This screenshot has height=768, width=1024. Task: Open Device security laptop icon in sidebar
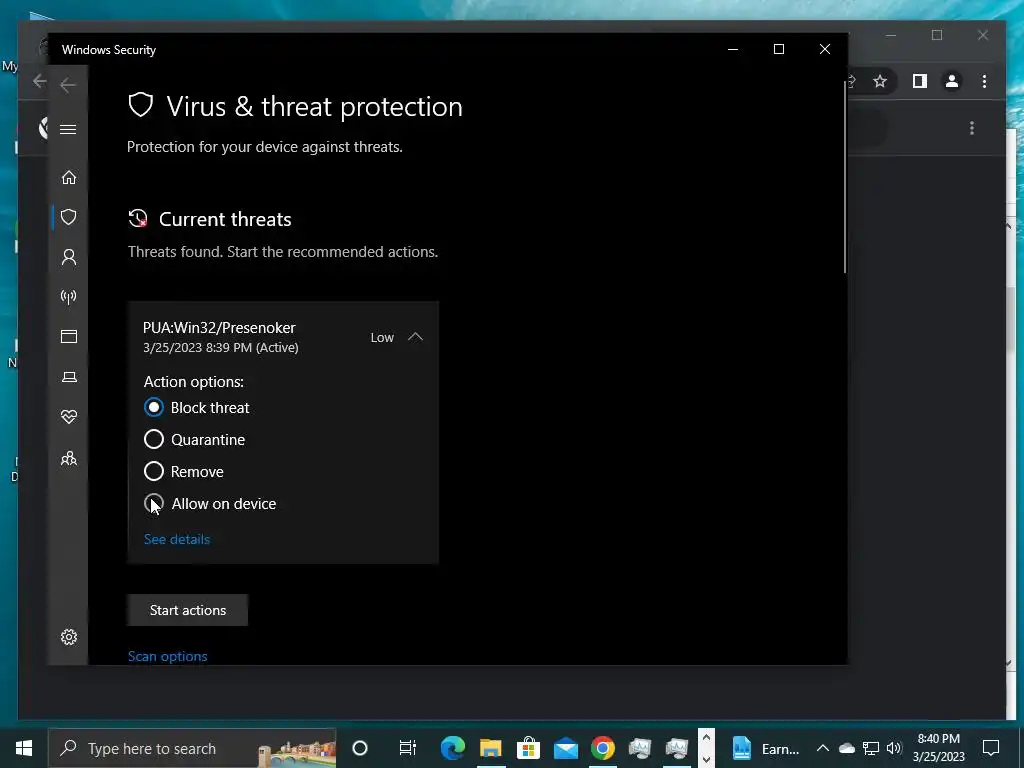(x=69, y=377)
